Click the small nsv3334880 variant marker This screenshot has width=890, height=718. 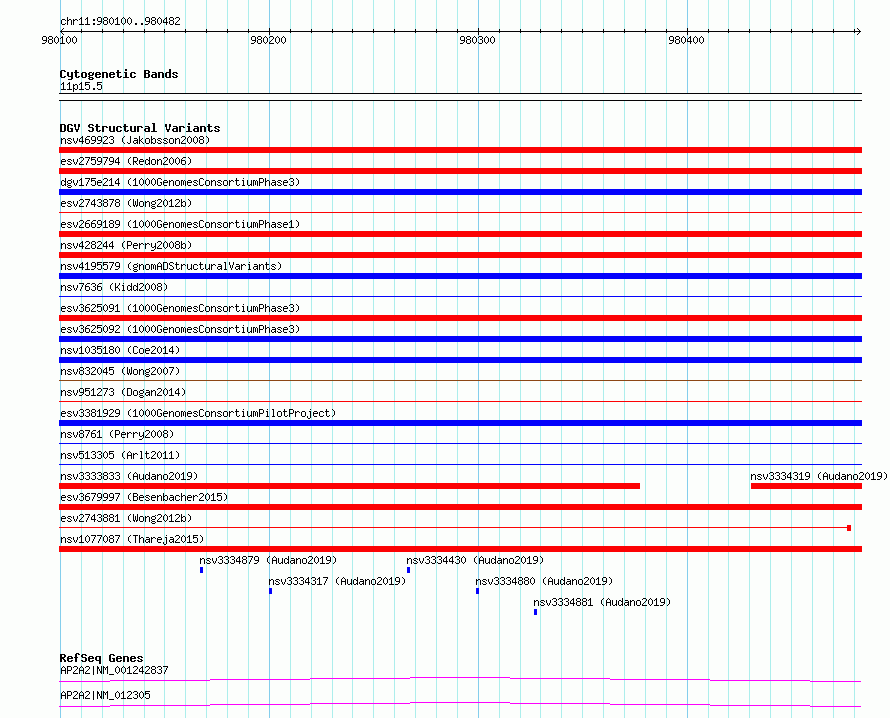(477, 591)
